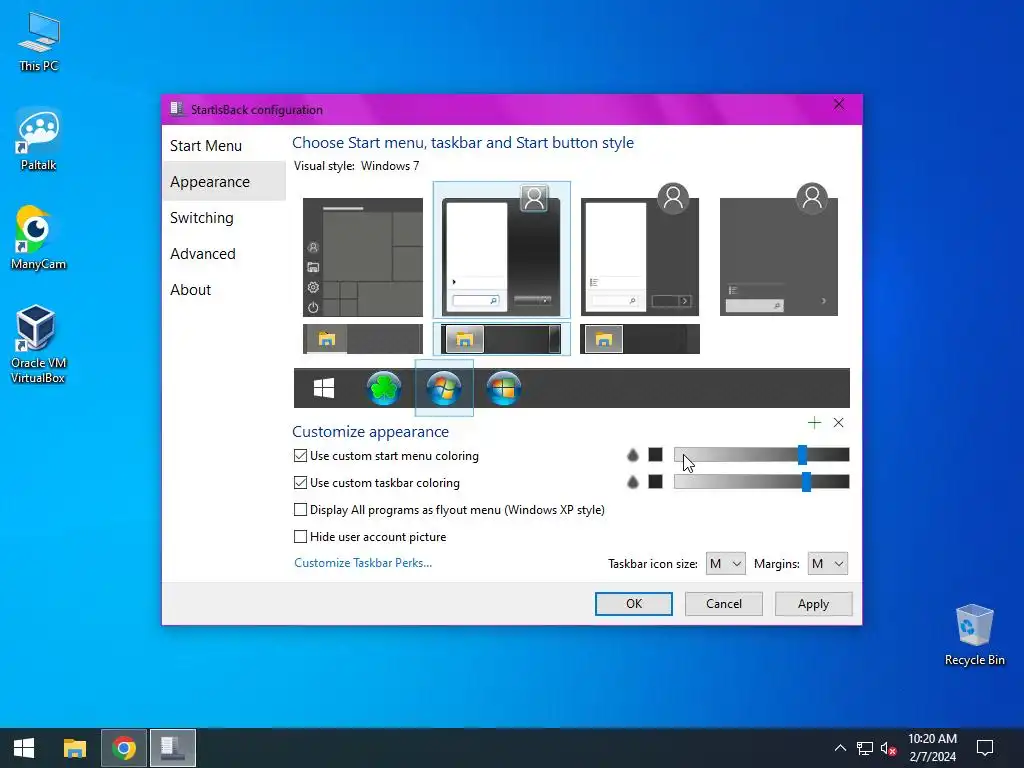Click the start menu opacity slider handle
Screen dimensions: 1024x768
pos(802,455)
